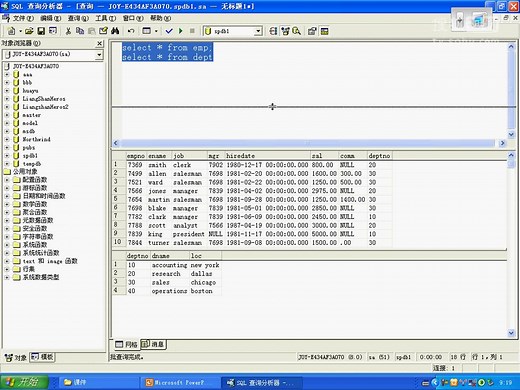Click the Undo arrow icon

point(131,31)
